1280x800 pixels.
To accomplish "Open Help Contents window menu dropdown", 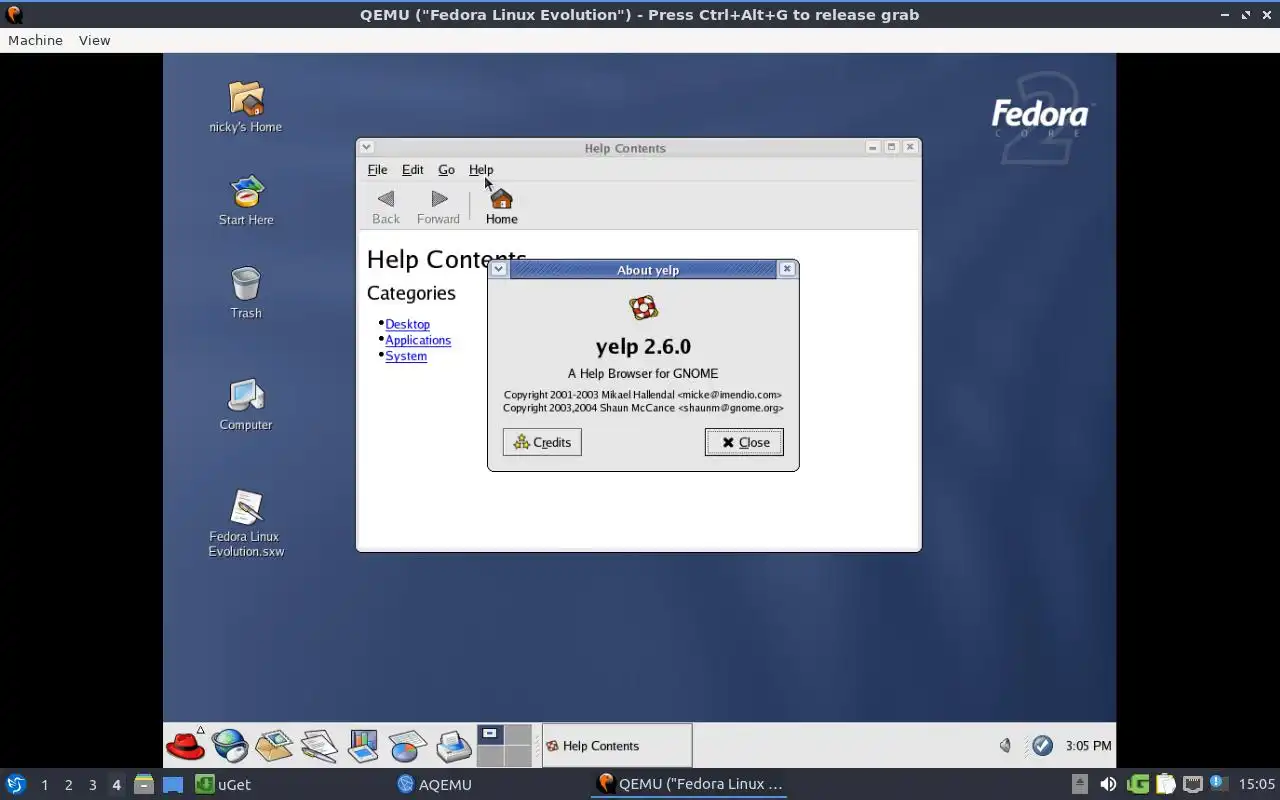I will coord(366,147).
